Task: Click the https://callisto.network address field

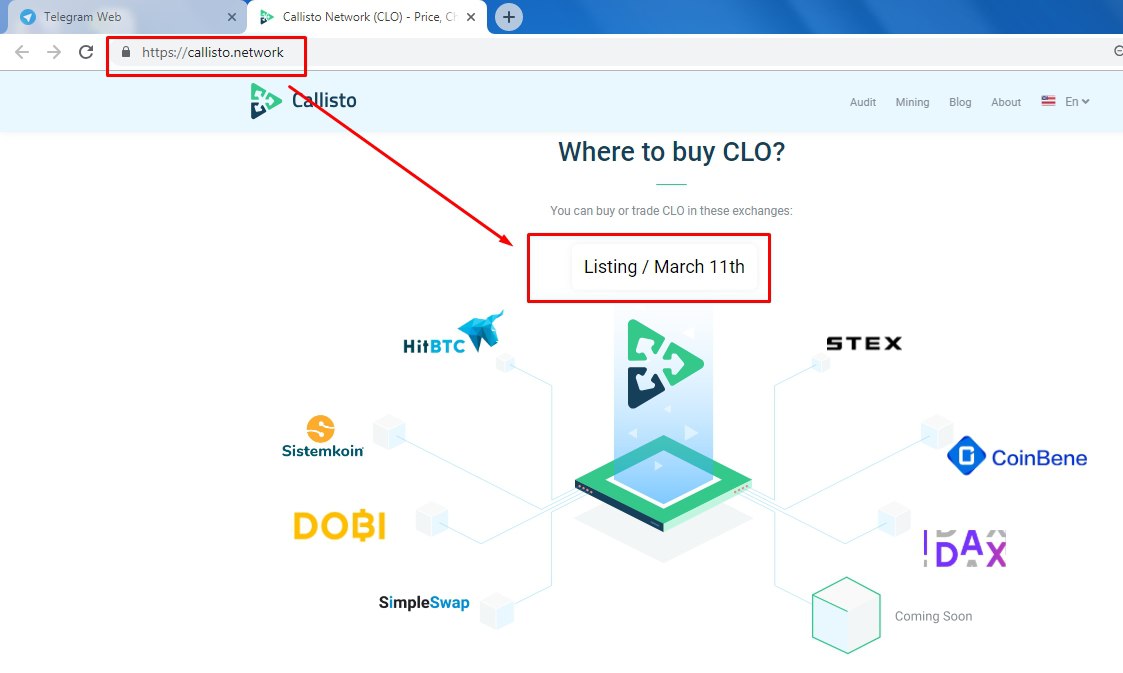Action: point(213,52)
